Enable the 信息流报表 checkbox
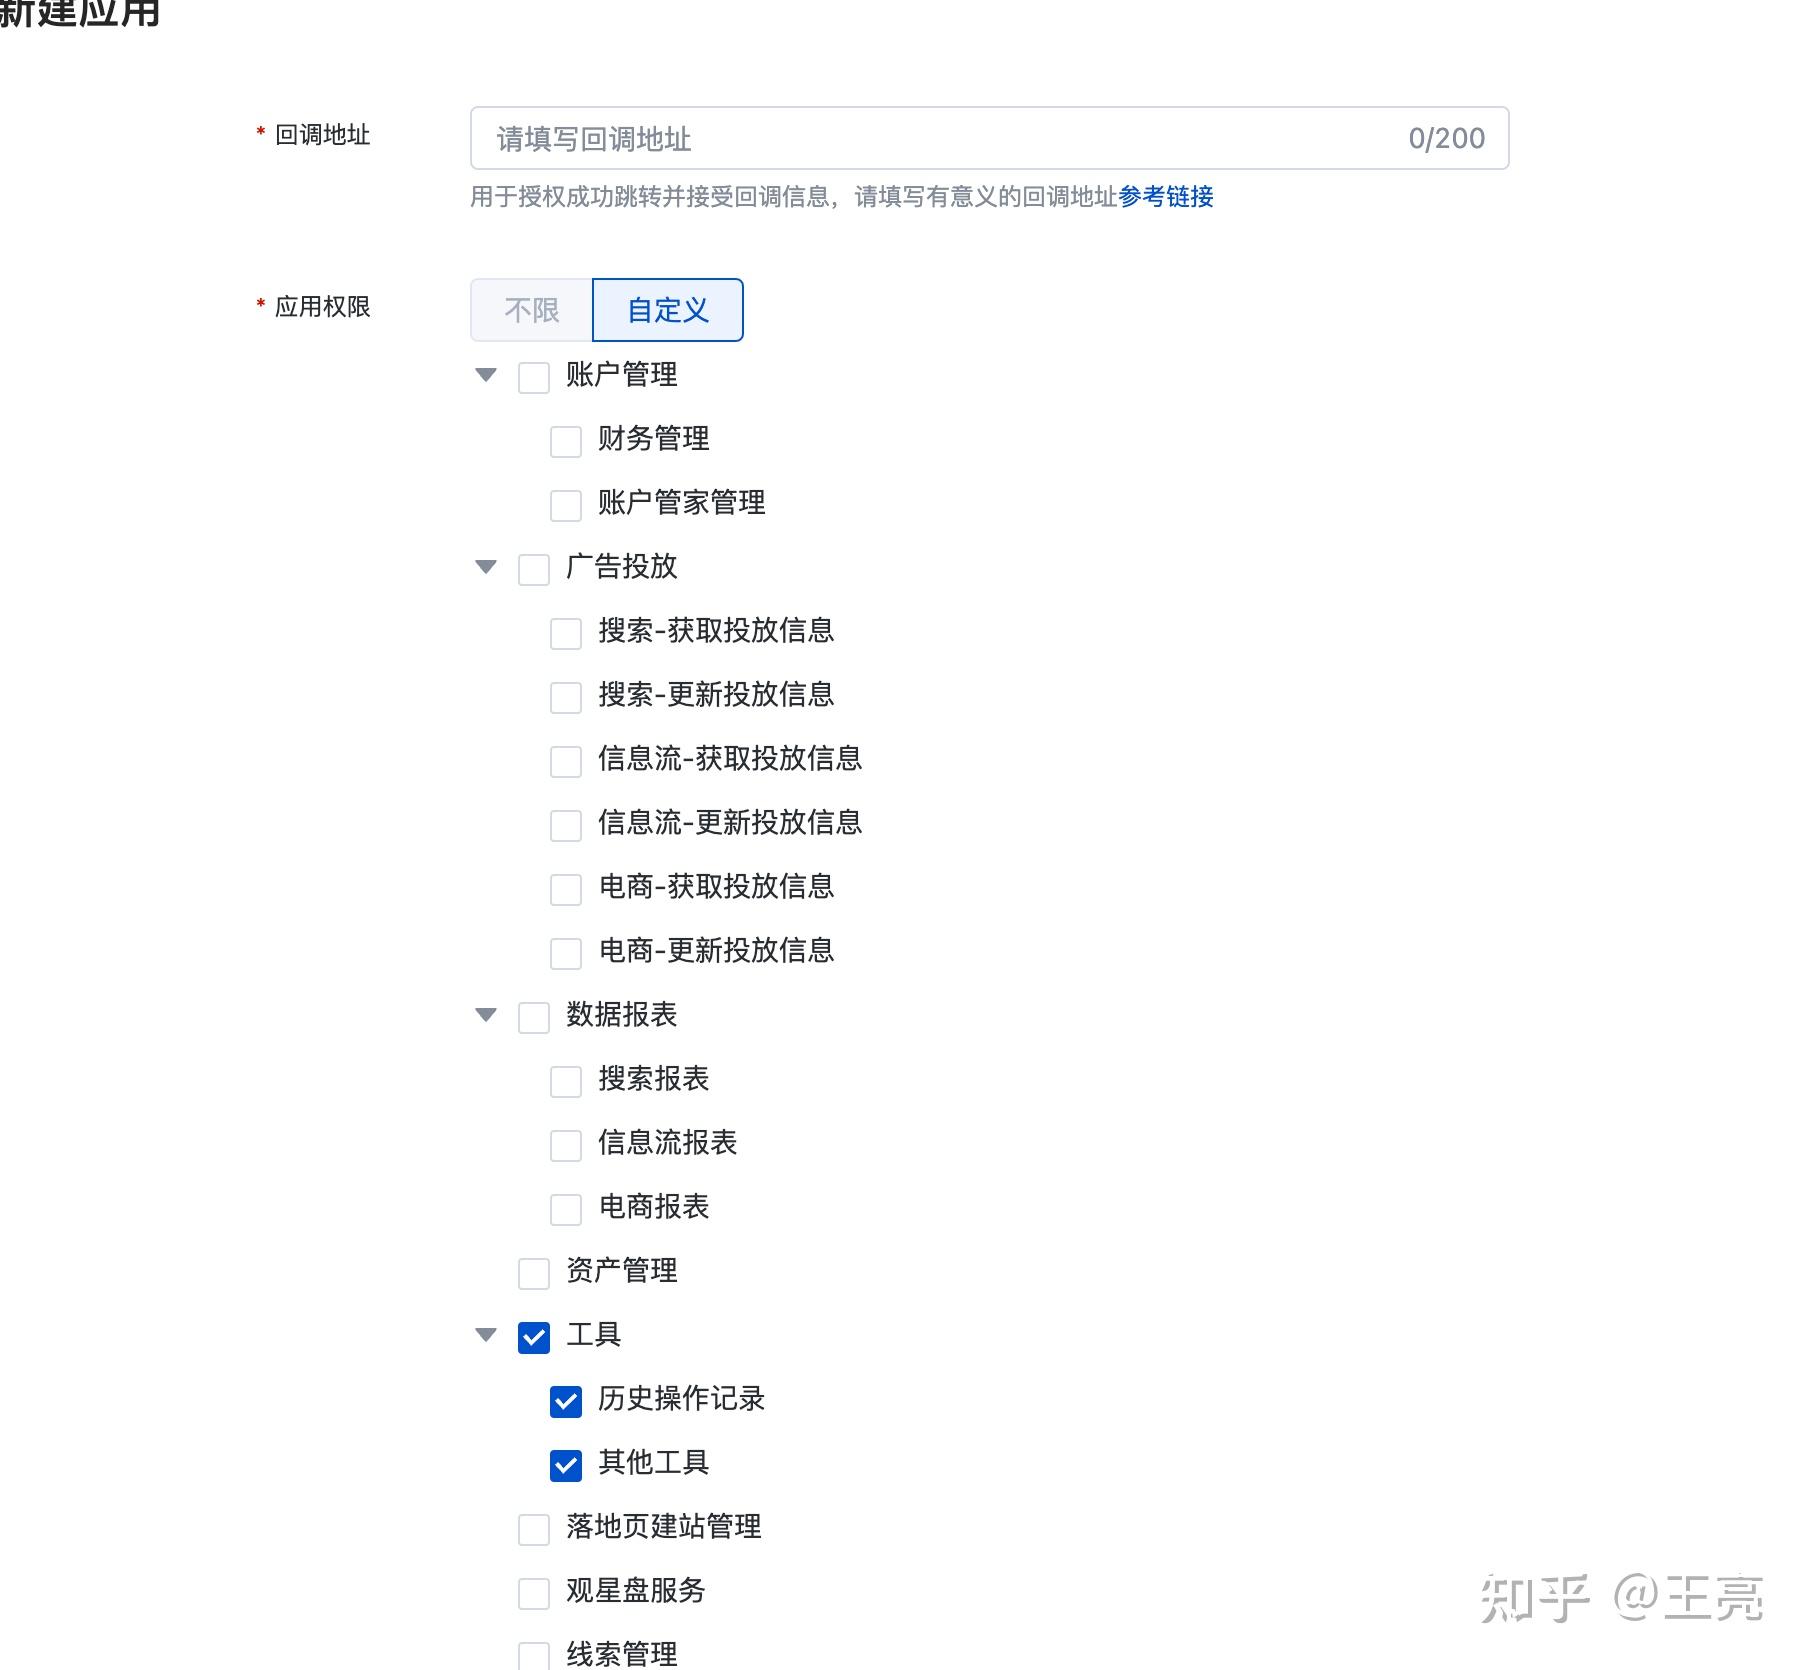Viewport: 1810px width, 1670px height. tap(566, 1146)
